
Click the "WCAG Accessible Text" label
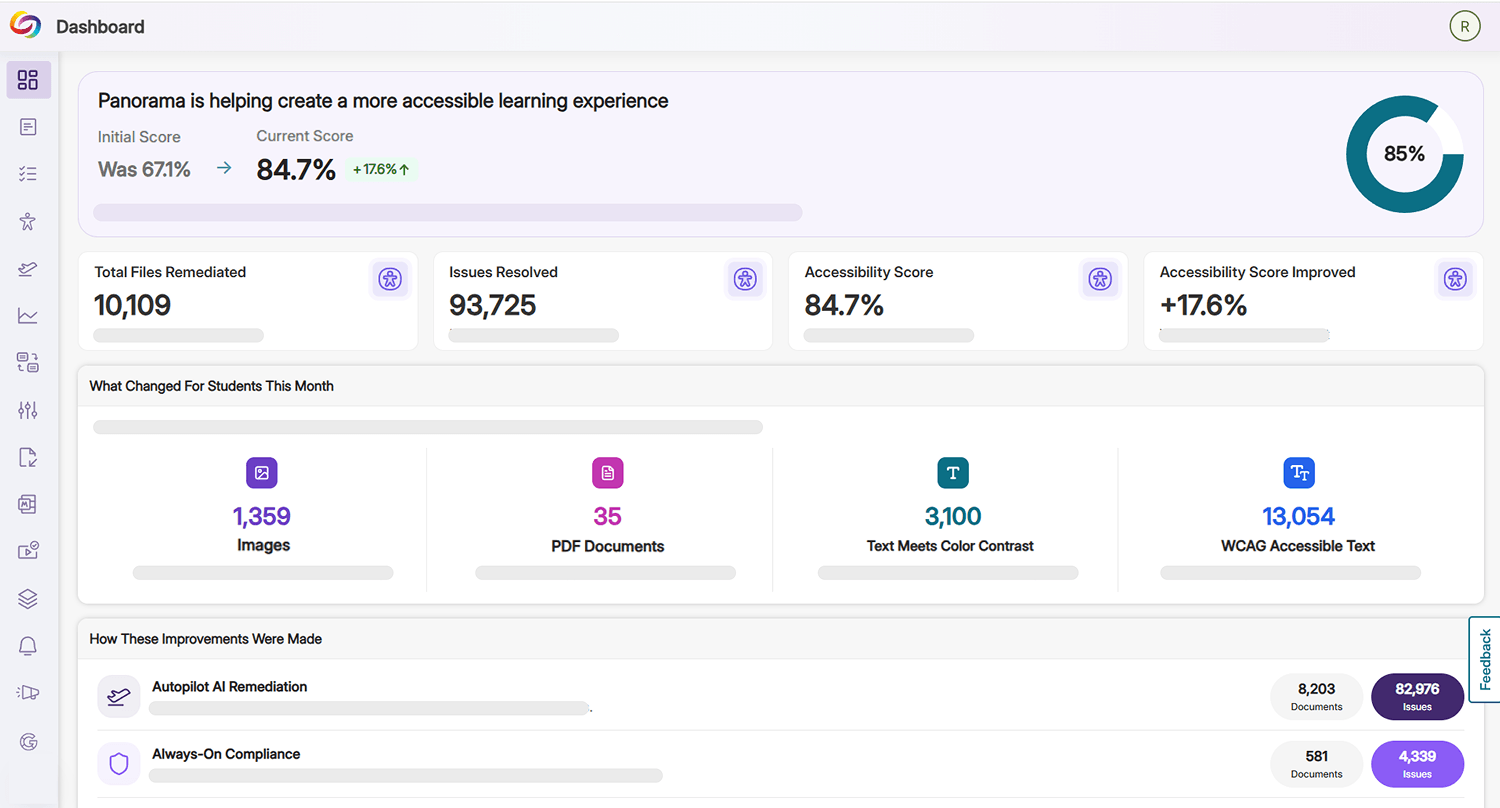(x=1298, y=546)
